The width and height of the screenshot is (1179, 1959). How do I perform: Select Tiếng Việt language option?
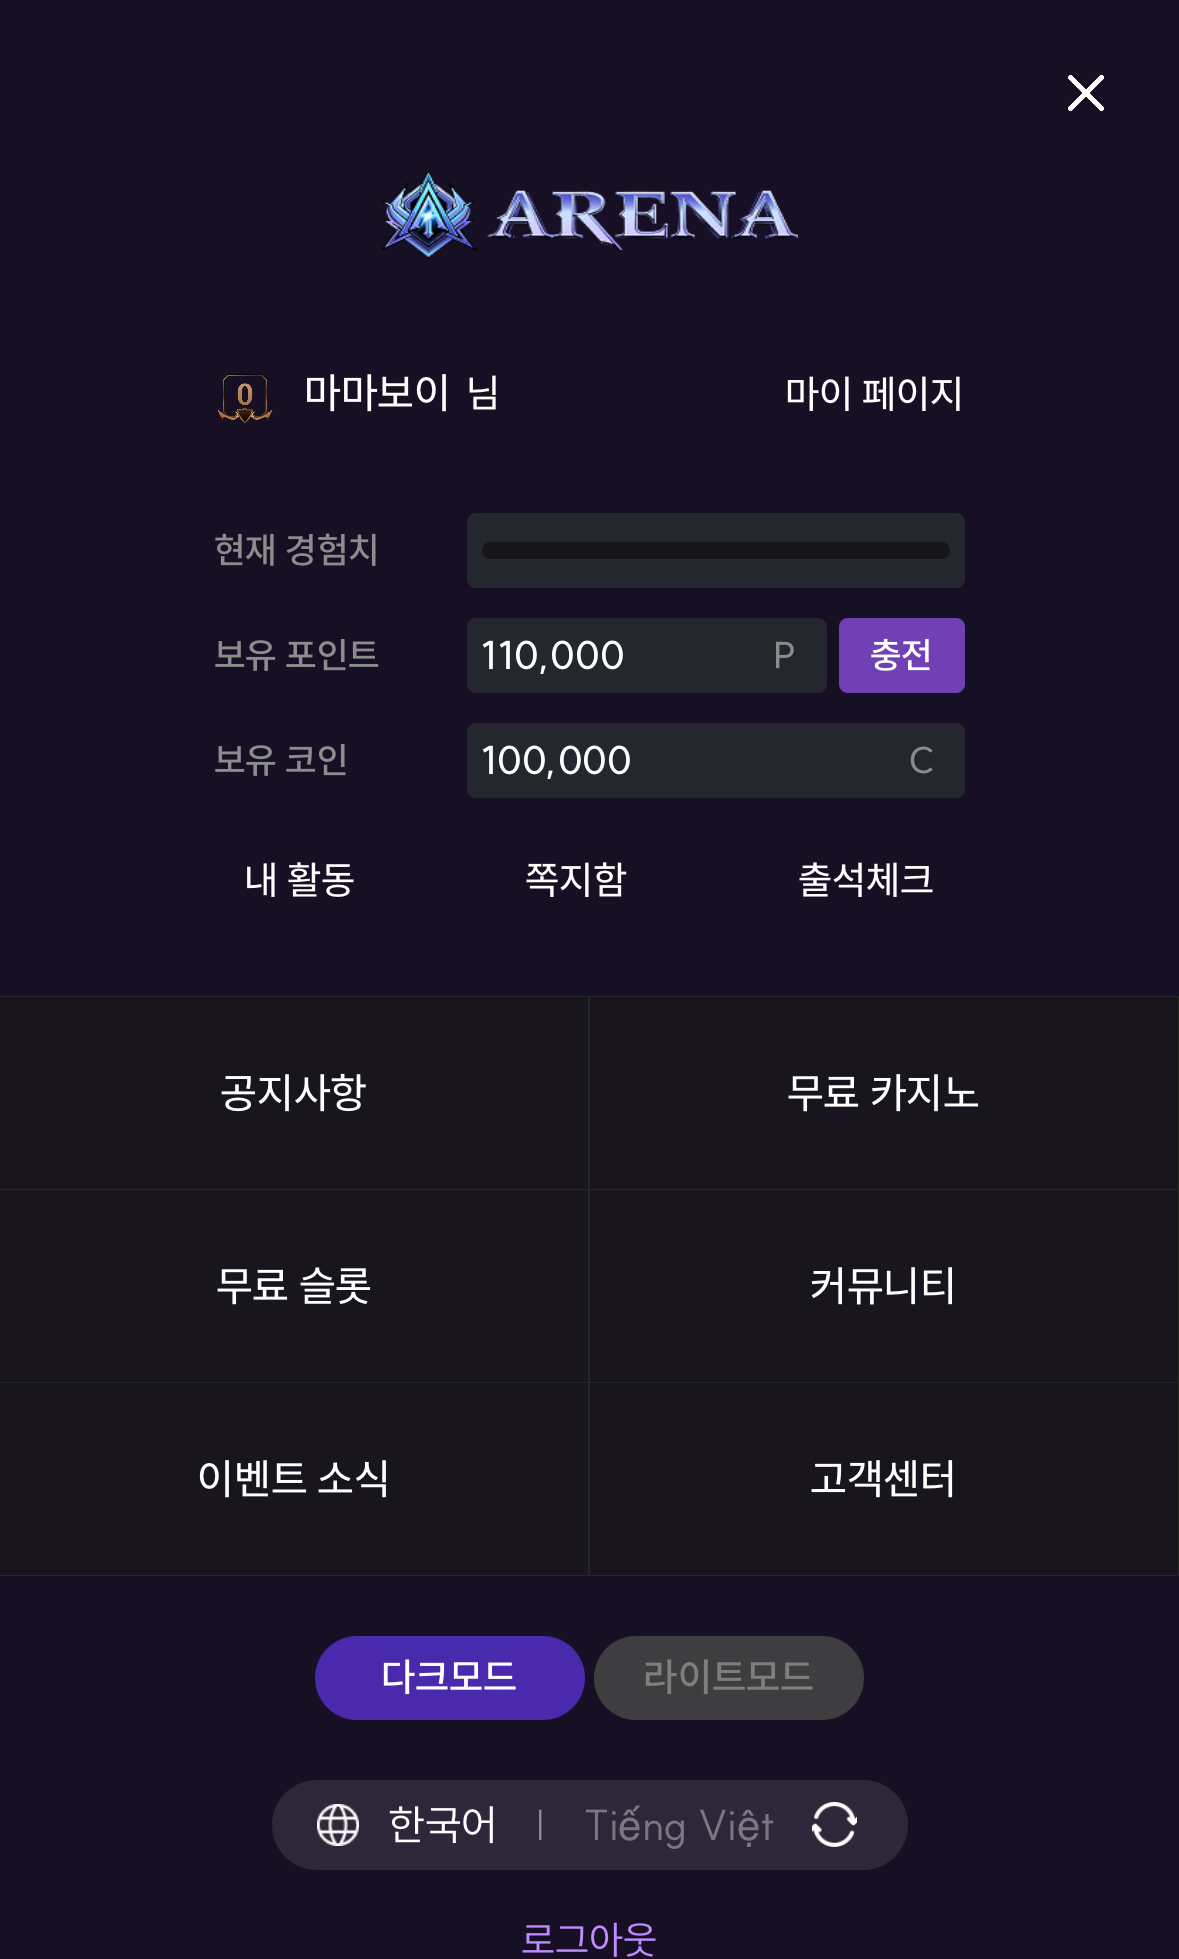tap(679, 1825)
